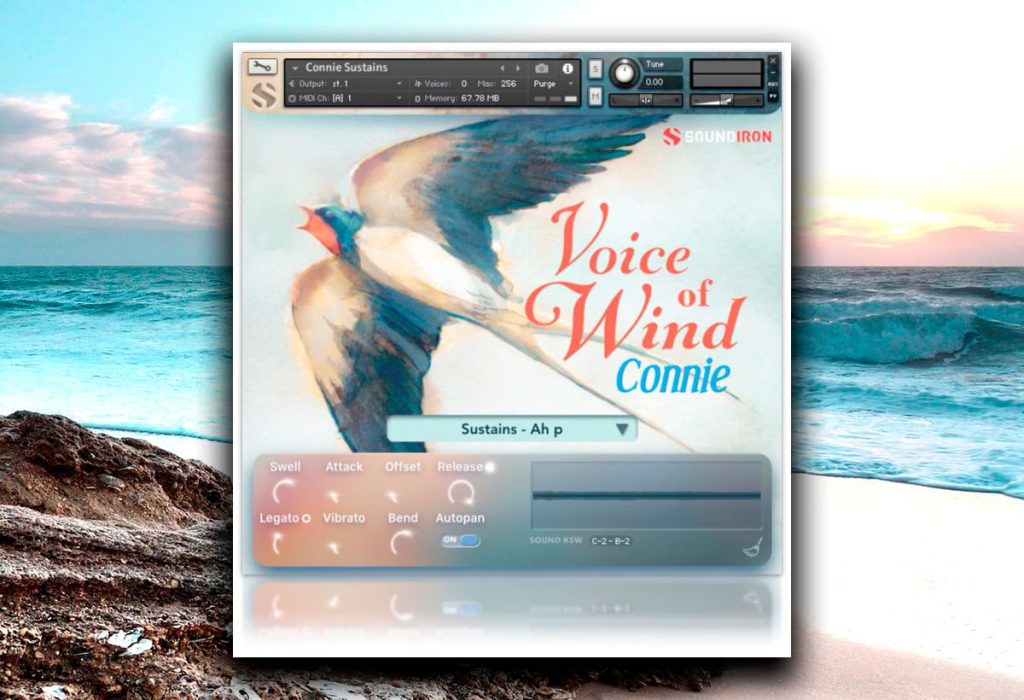Screen dimensions: 1024x700
Task: Expand the Purge dropdown menu
Action: (x=552, y=84)
